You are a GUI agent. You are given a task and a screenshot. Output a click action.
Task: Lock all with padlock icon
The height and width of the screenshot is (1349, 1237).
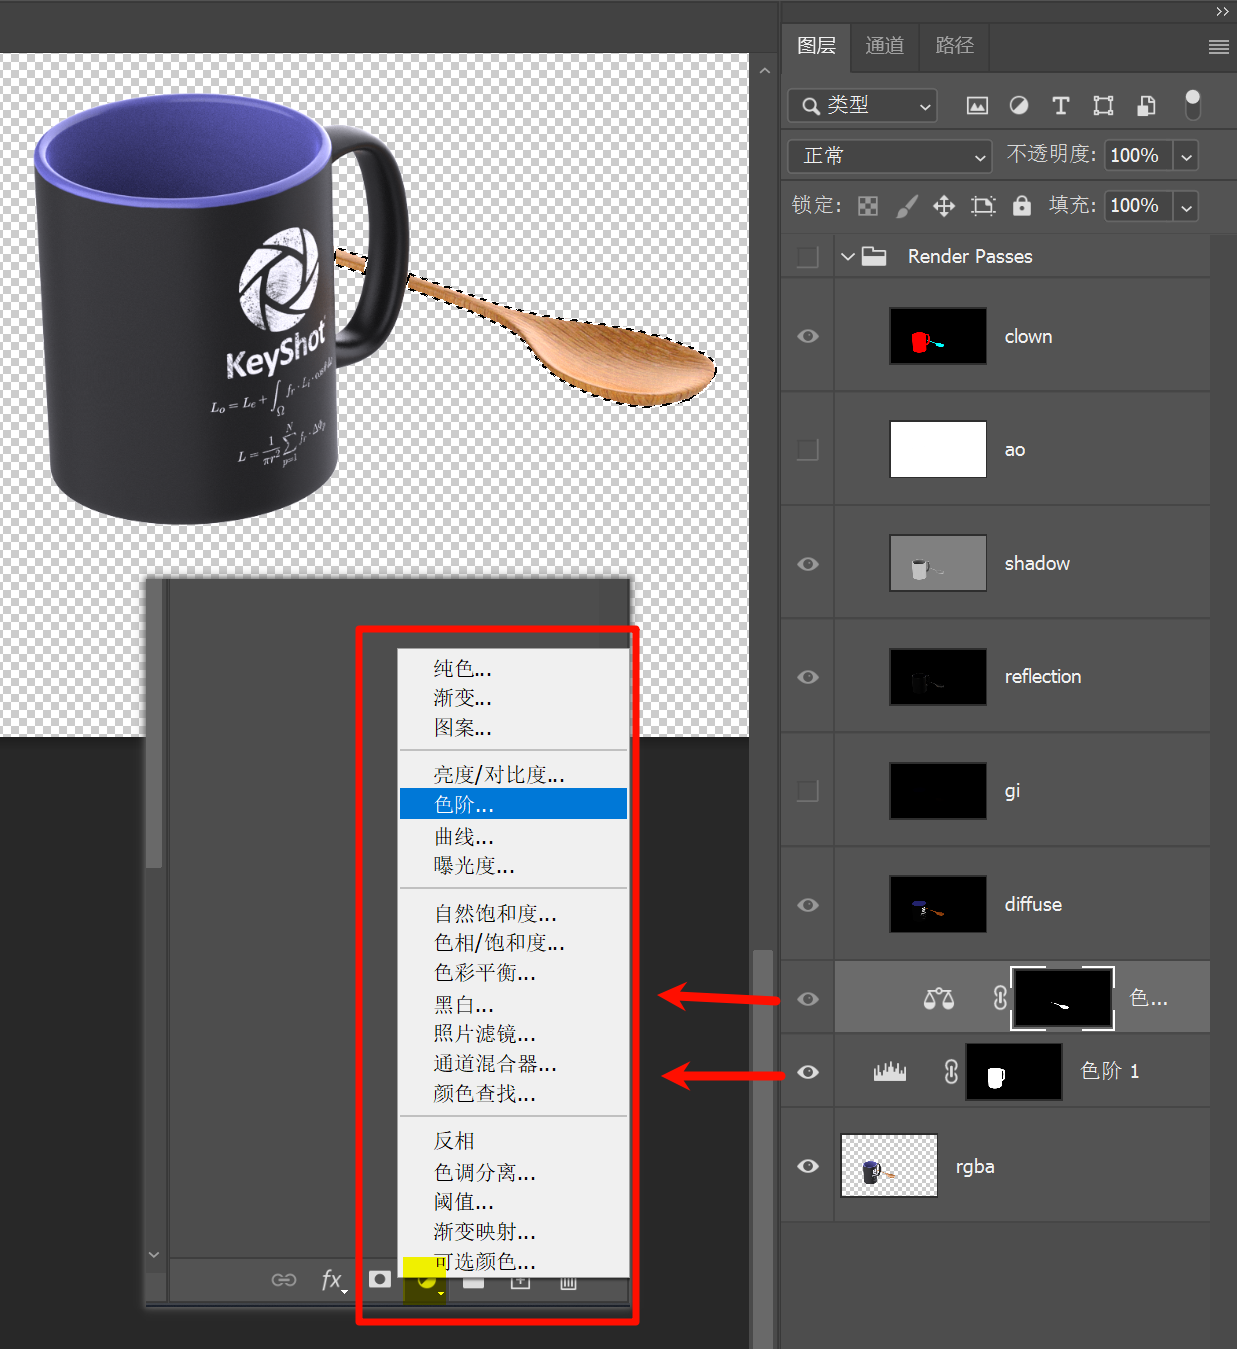(x=1021, y=206)
